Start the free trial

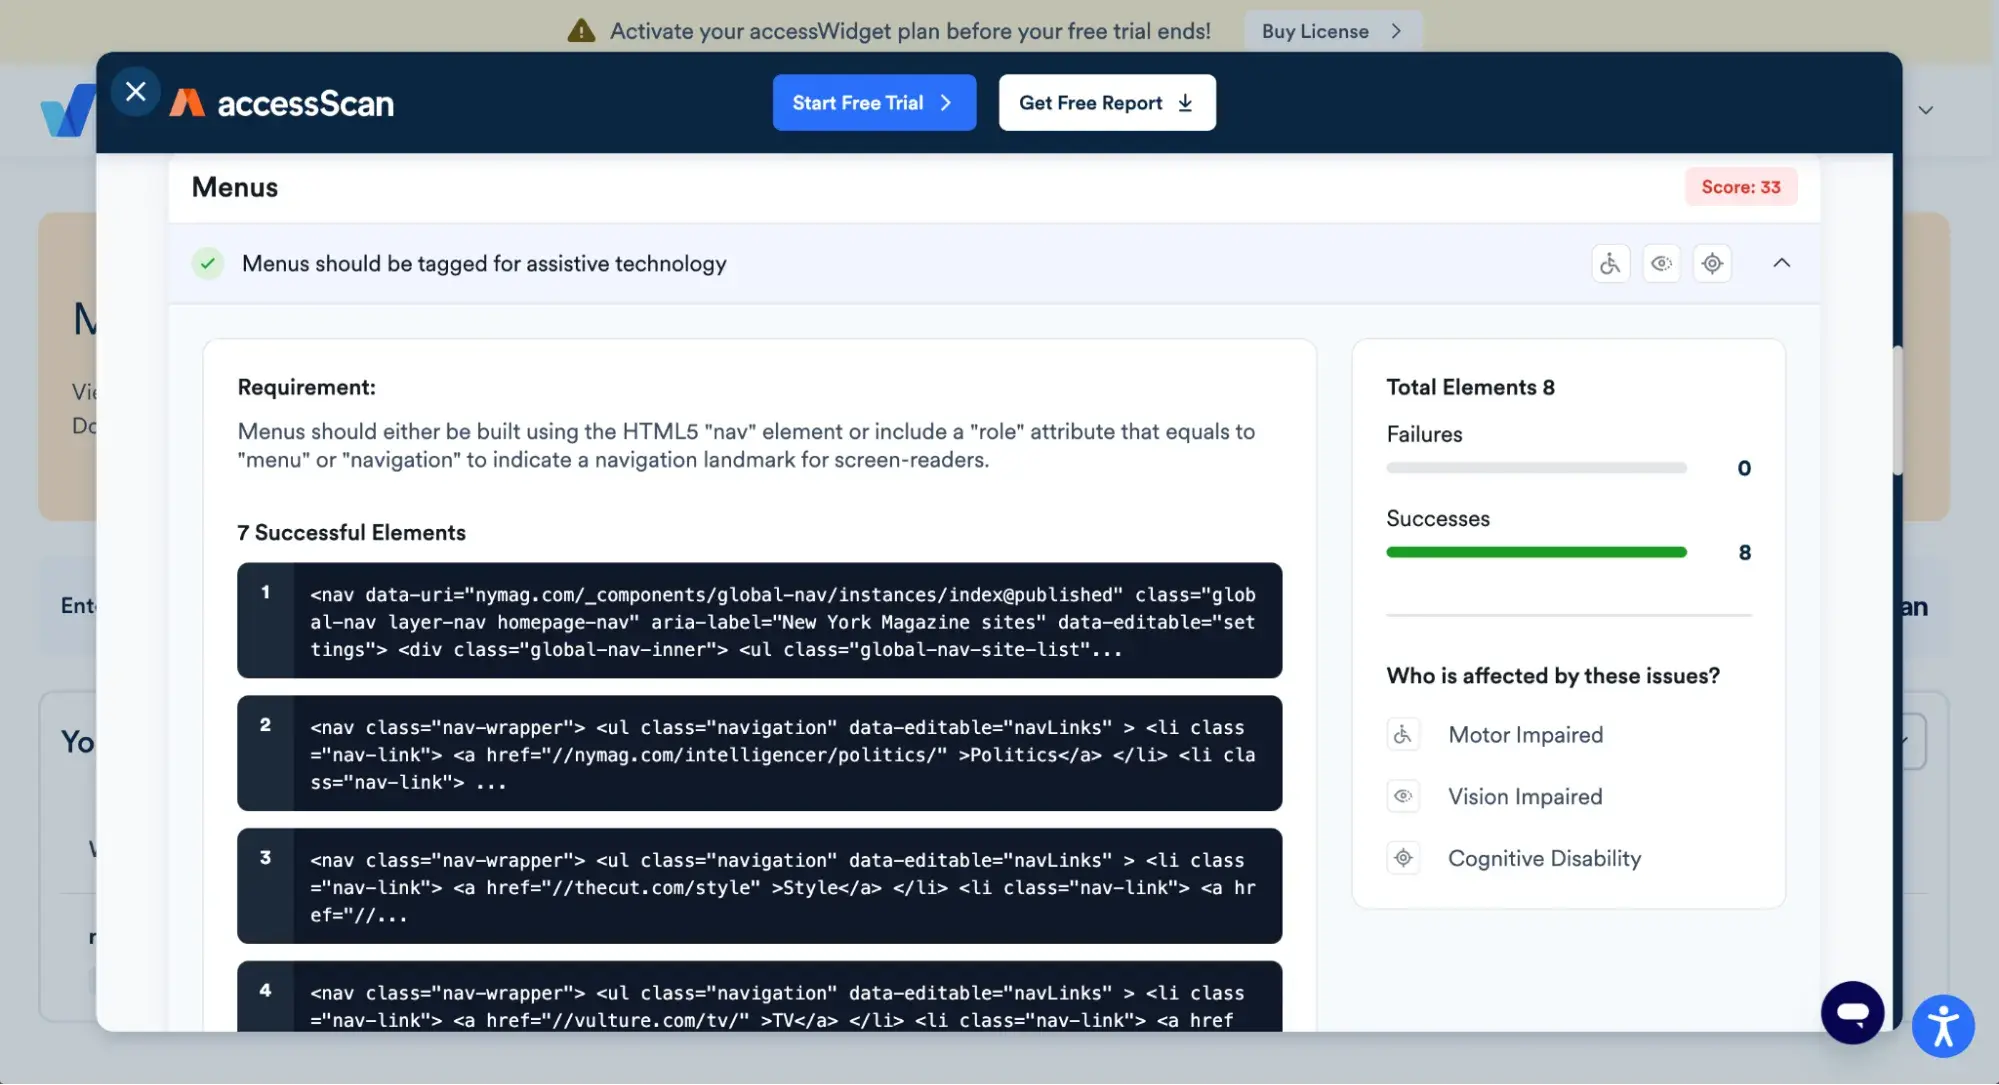(x=874, y=102)
